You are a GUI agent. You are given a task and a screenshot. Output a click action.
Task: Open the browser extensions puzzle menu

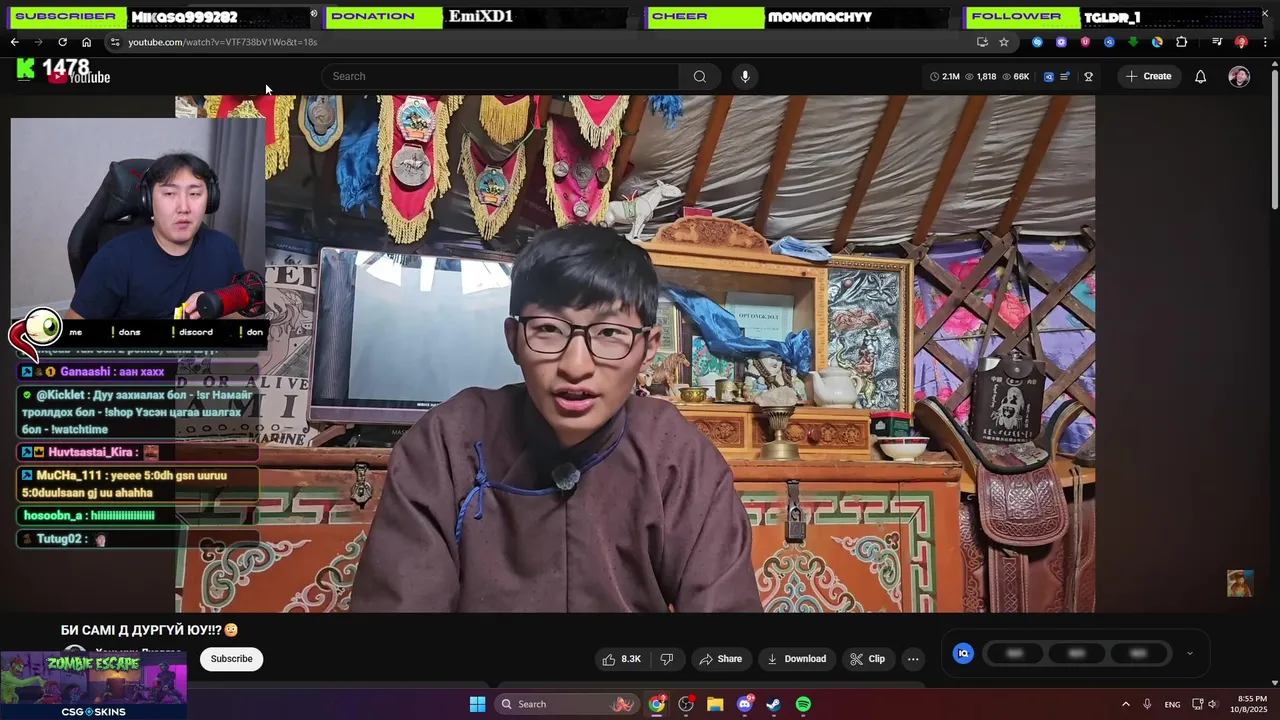(1181, 42)
